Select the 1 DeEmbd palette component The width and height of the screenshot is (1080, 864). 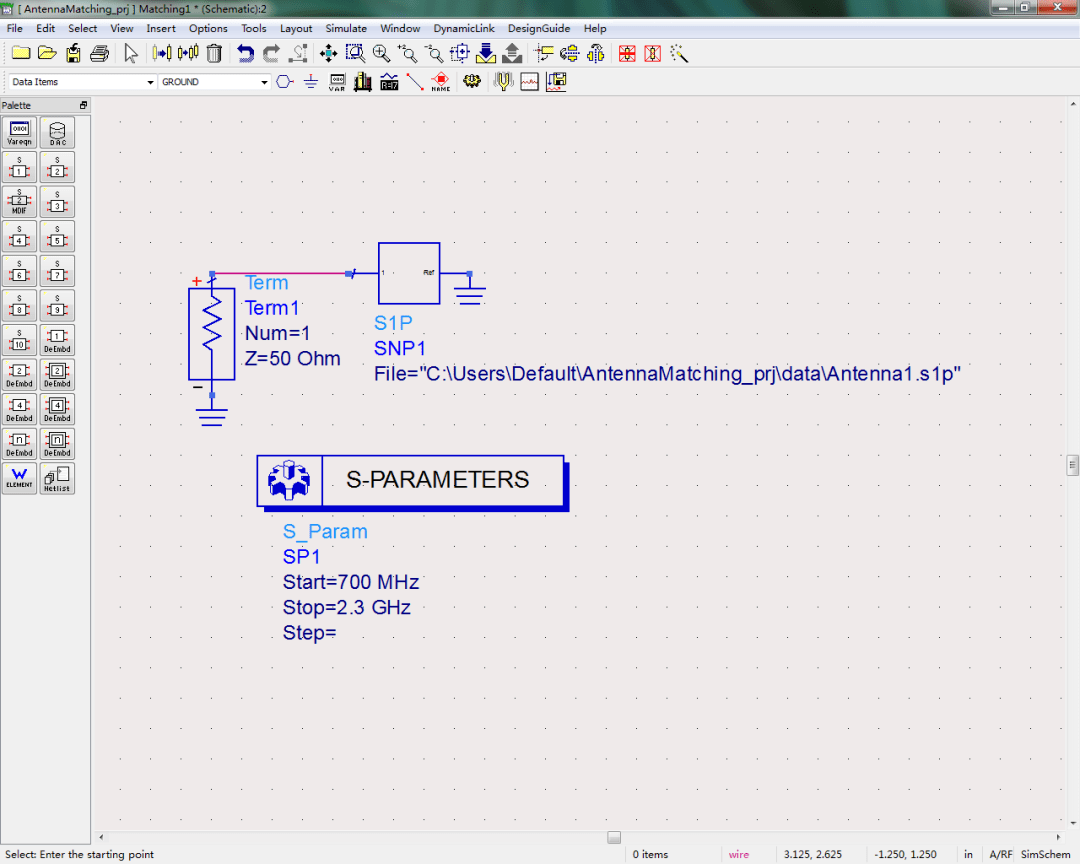[x=57, y=340]
